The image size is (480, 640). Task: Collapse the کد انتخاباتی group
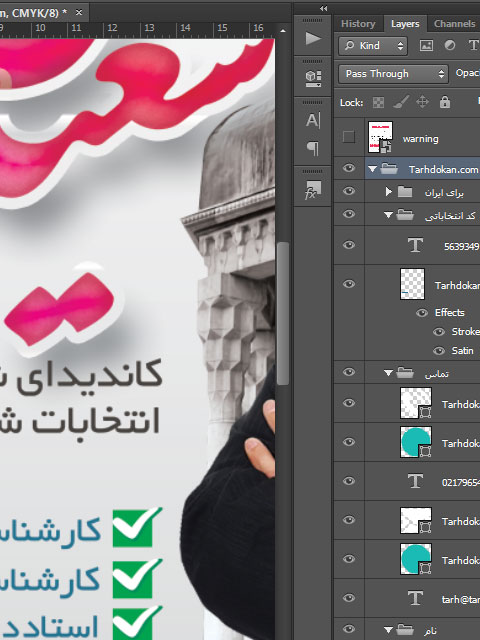[388, 215]
